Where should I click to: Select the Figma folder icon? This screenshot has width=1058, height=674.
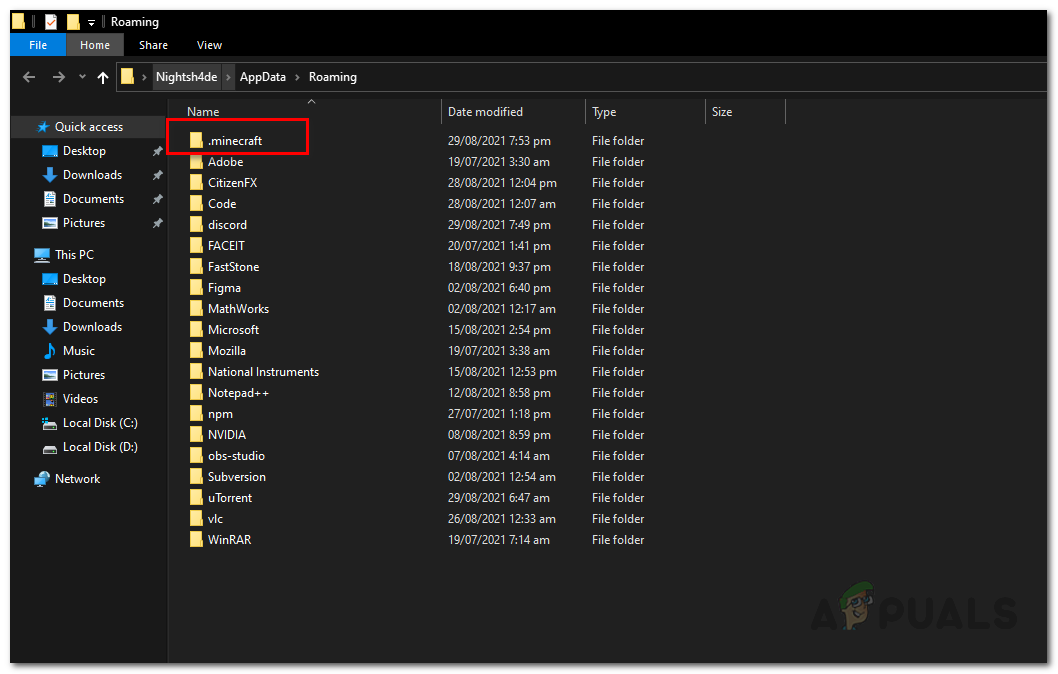coord(196,287)
